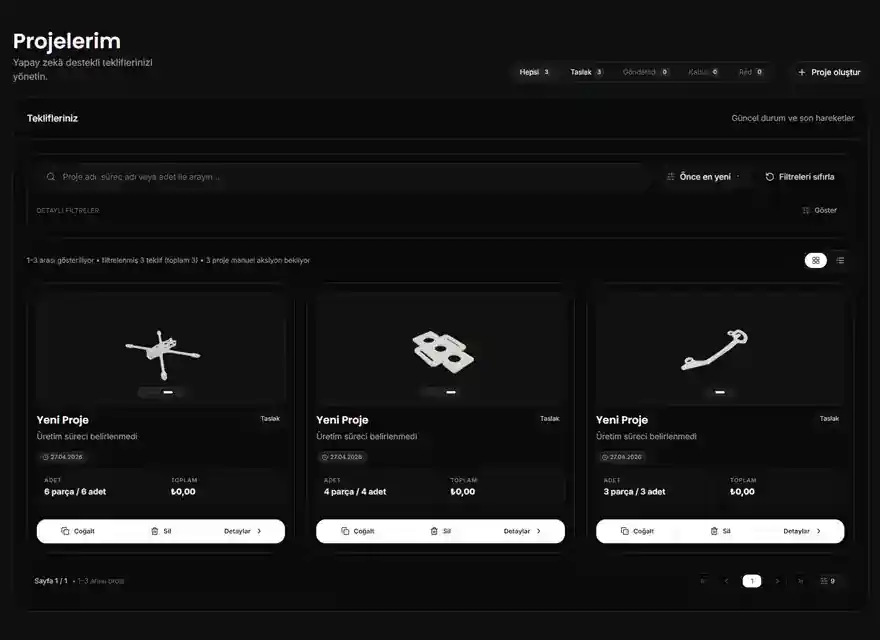This screenshot has height=640, width=880.
Task: Click the copy icon on the 3 parça card
Action: (625, 531)
